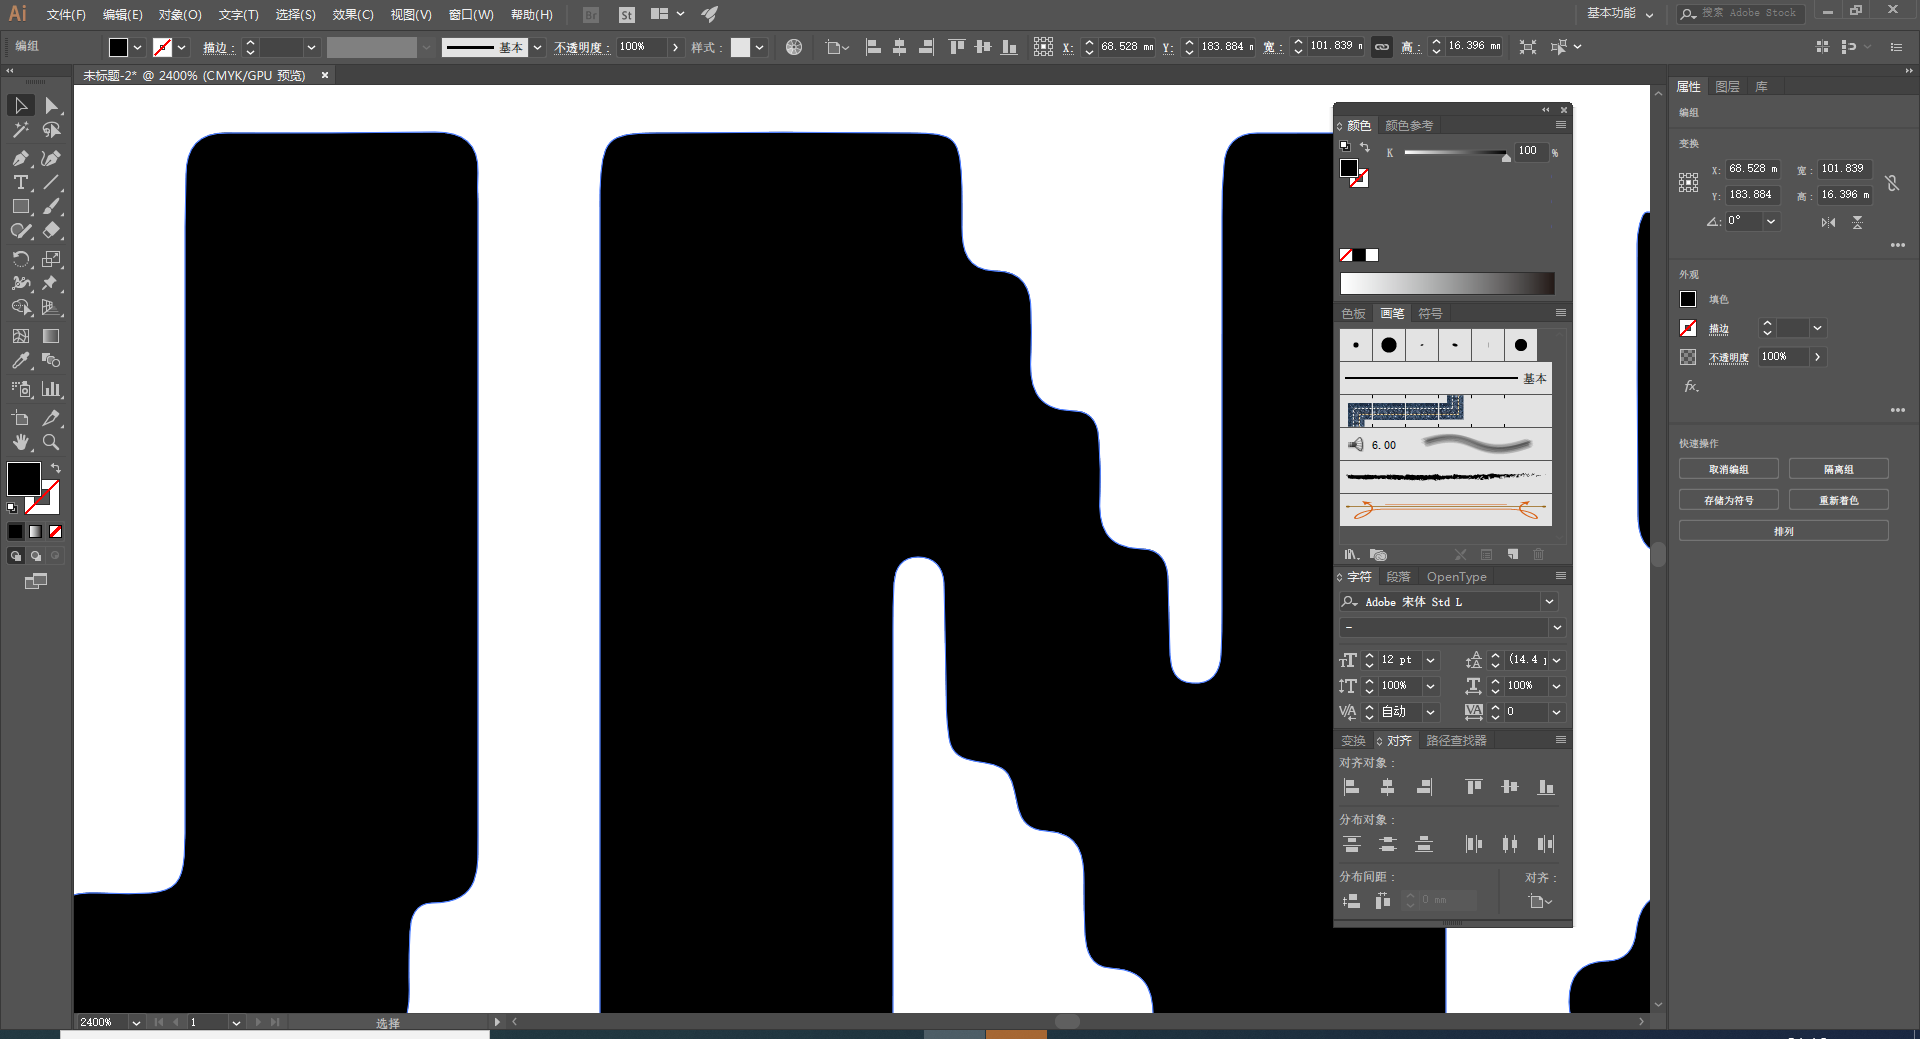Set paint mode to None in toolbar
This screenshot has height=1039, width=1920.
[56, 532]
